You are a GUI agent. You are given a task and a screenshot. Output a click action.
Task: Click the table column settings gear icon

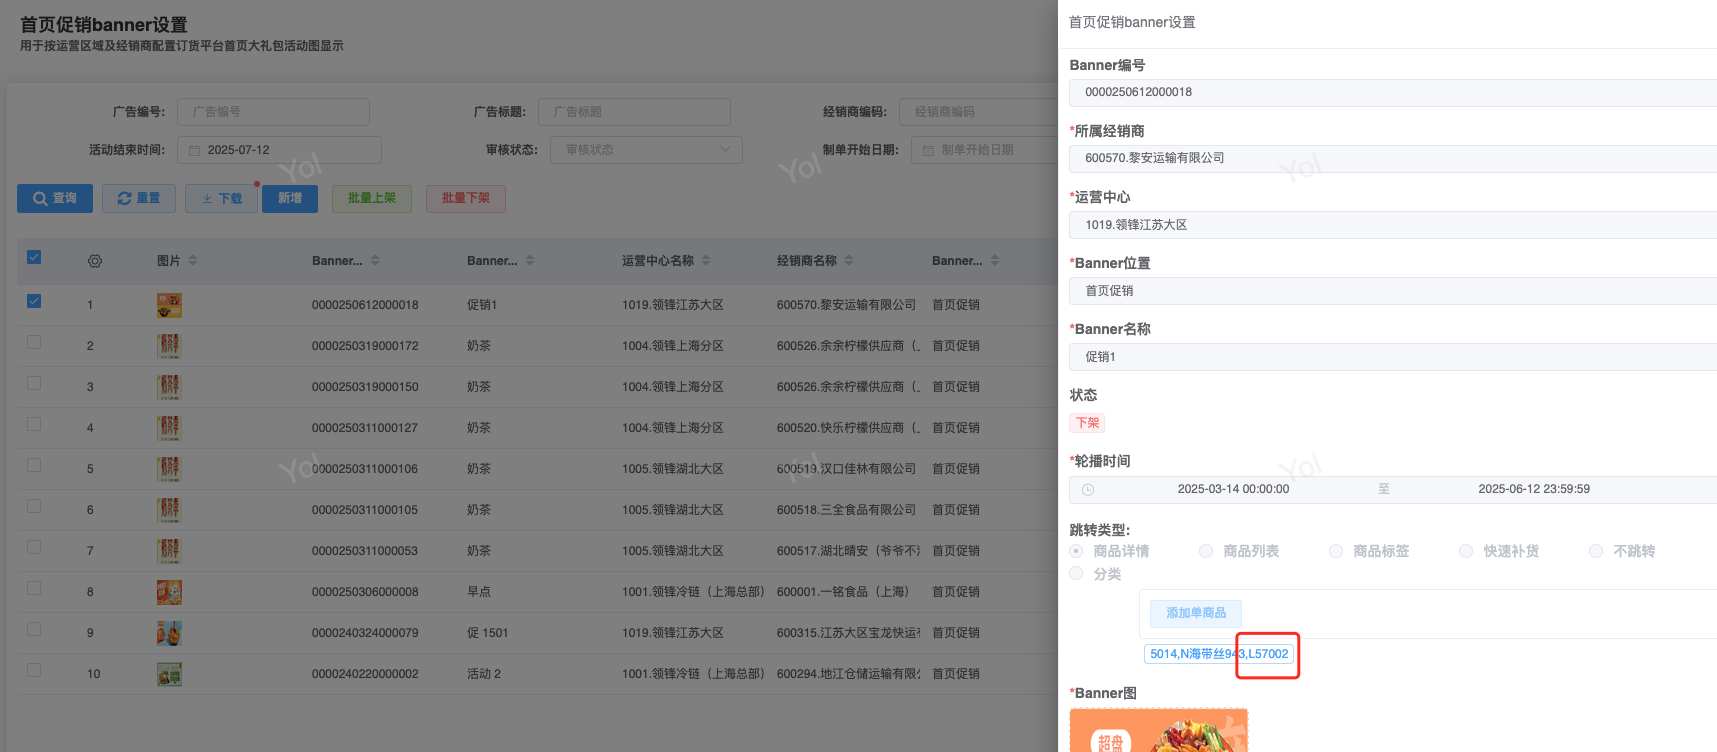click(x=95, y=261)
